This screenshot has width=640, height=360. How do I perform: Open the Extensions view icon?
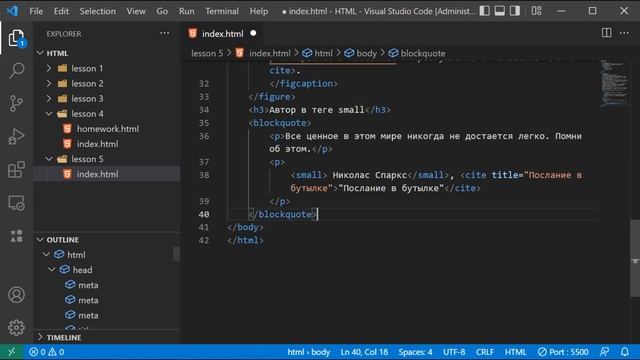[16, 169]
